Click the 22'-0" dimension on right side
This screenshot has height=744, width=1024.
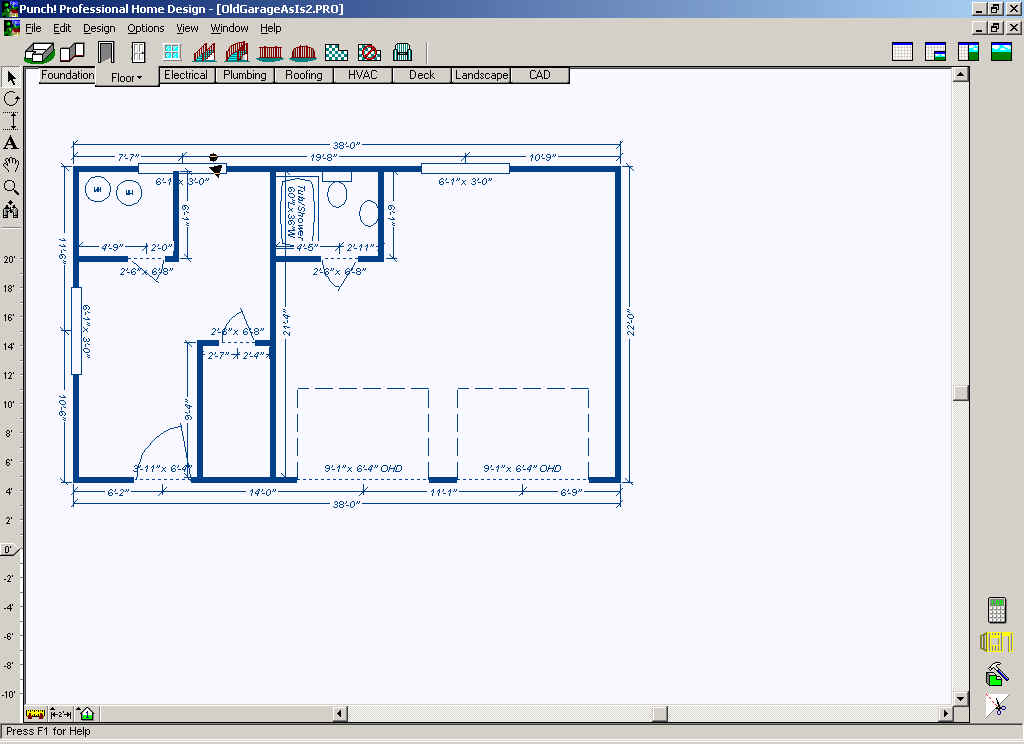coord(631,323)
